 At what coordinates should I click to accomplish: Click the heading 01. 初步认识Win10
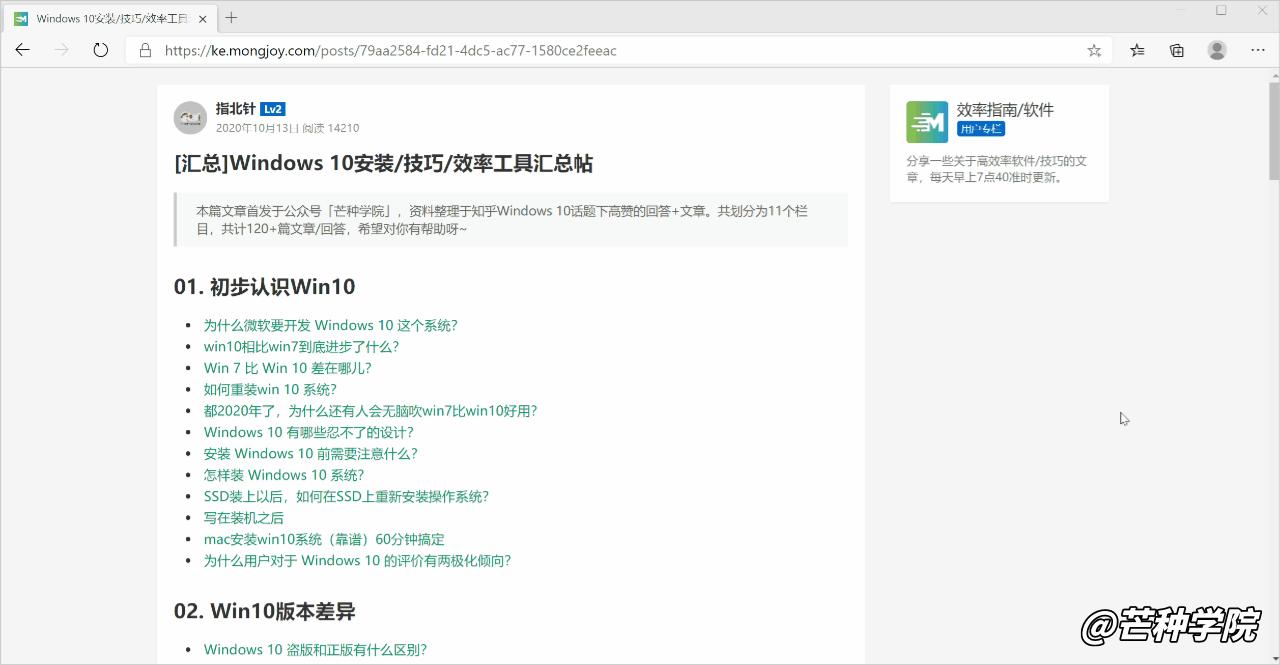tap(264, 287)
